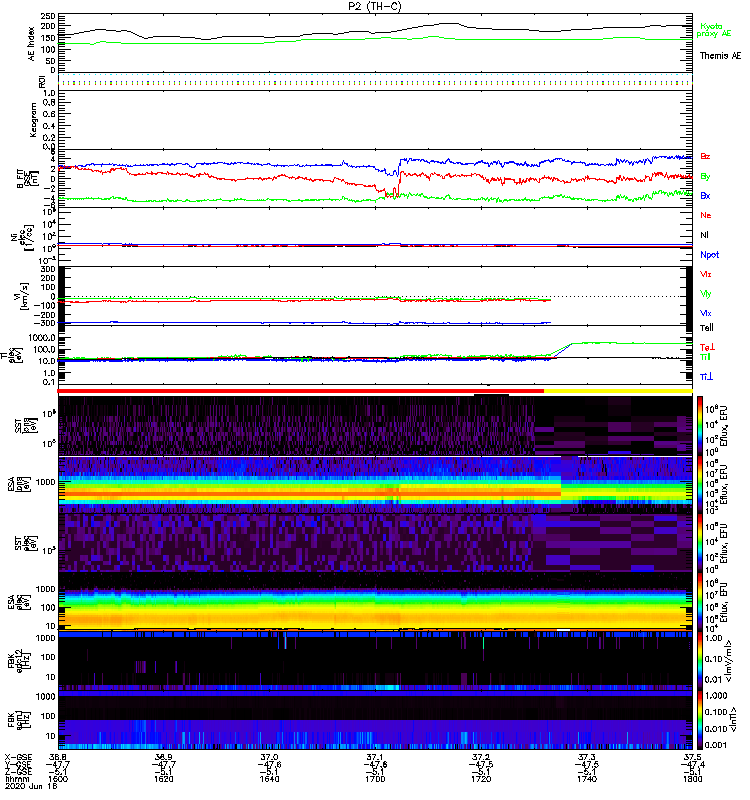Click the black "Ni" legend entry
The width and height of the screenshot is (750, 800).
704,235
